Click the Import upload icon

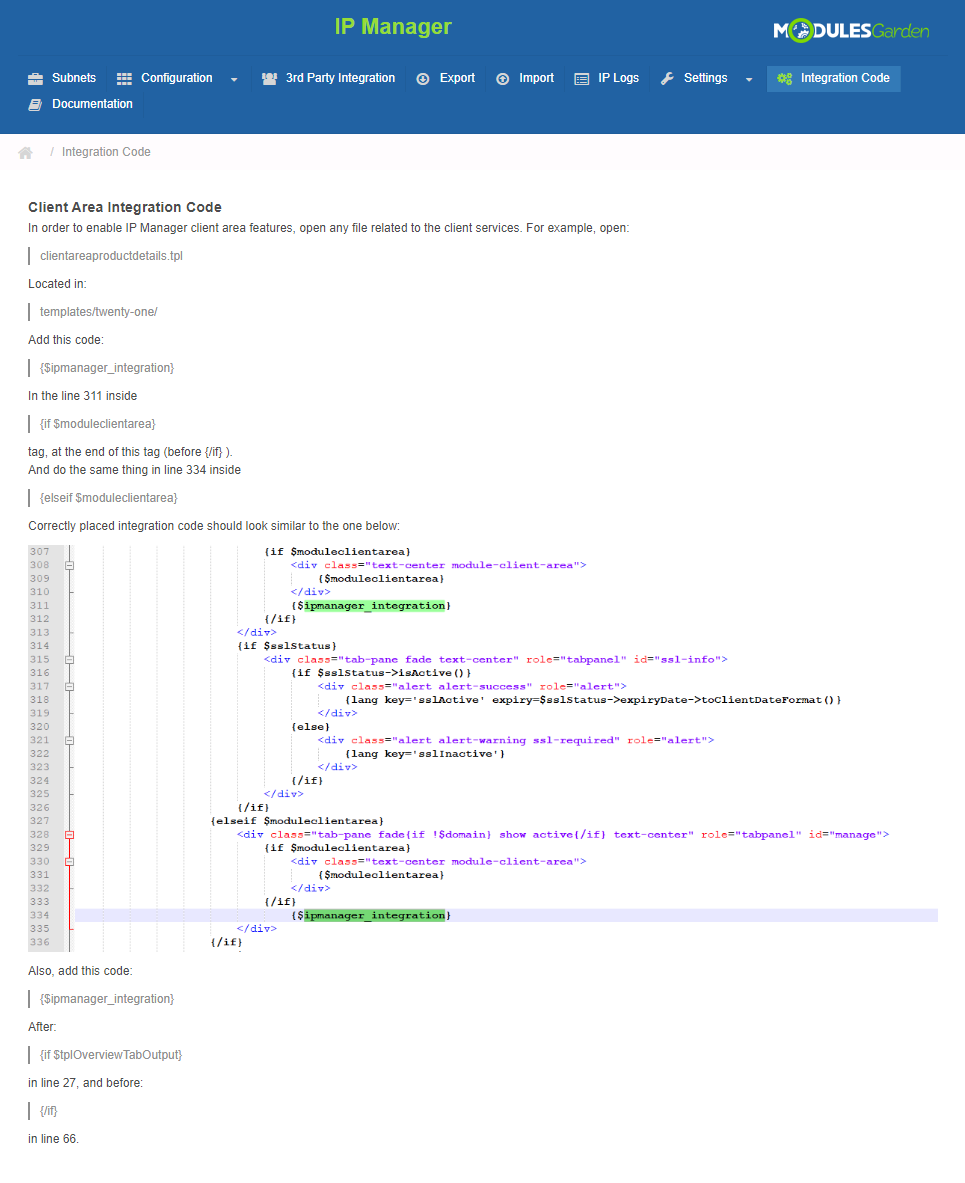coord(502,78)
